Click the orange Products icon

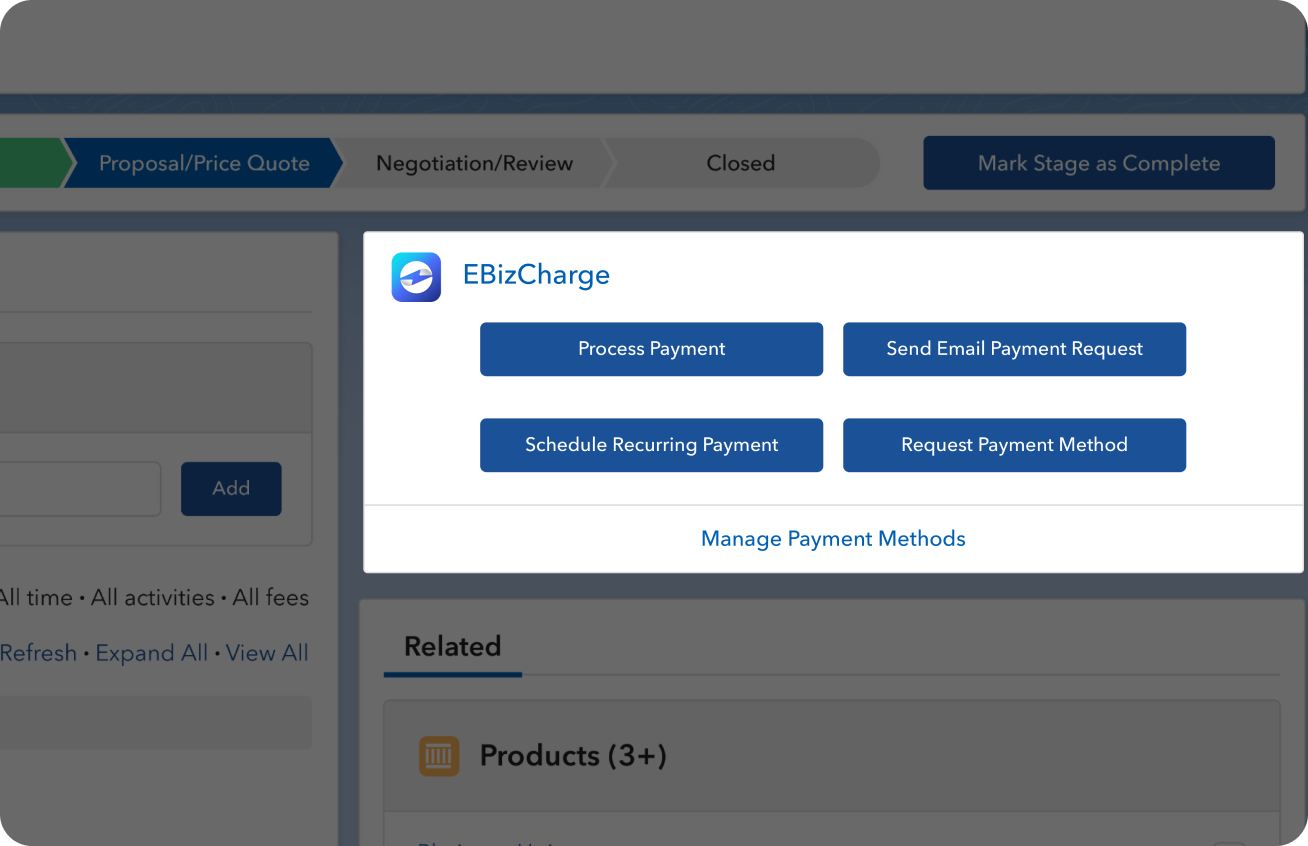pyautogui.click(x=439, y=756)
